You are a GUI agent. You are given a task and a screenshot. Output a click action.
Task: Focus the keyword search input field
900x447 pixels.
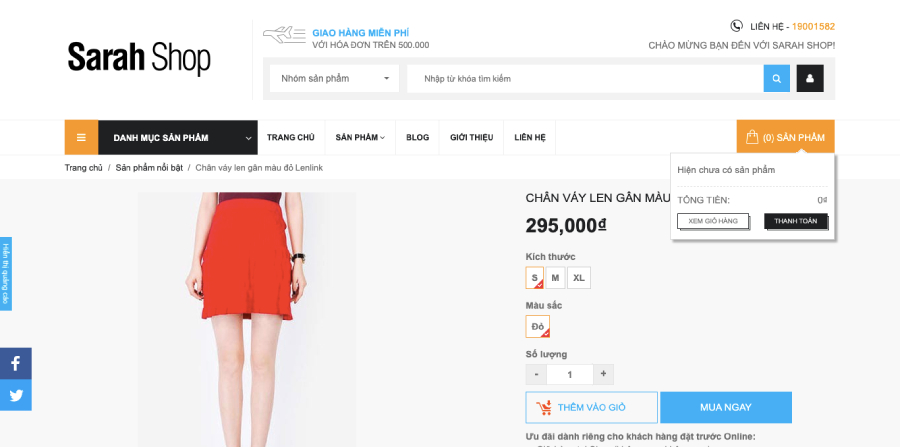pyautogui.click(x=585, y=79)
